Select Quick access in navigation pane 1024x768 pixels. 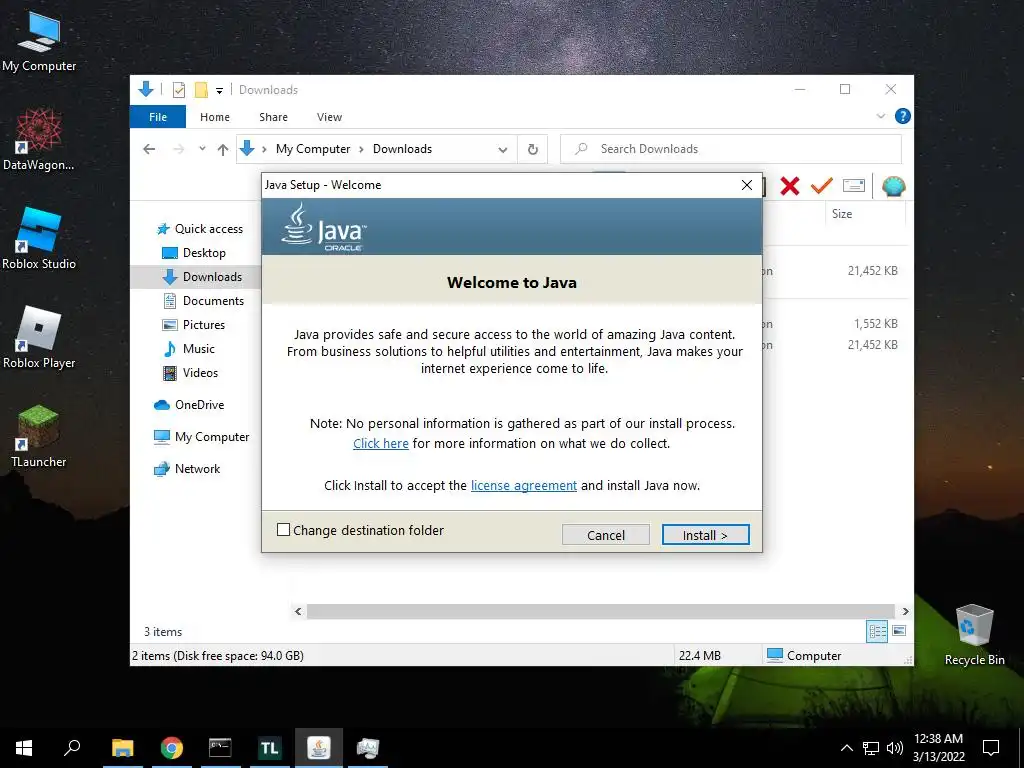200,229
